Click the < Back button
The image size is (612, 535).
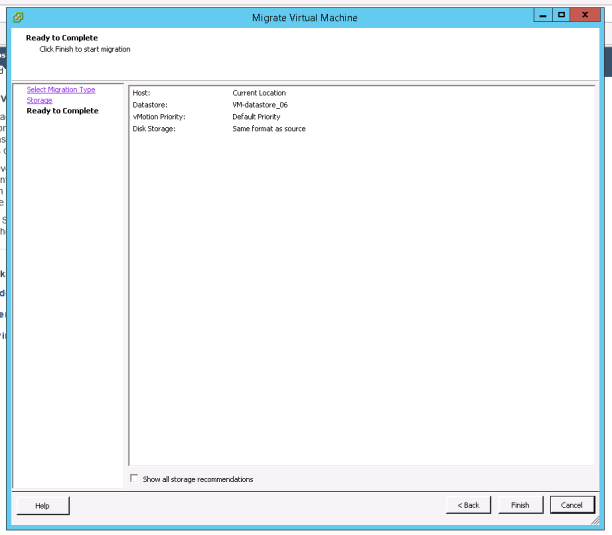click(x=468, y=505)
